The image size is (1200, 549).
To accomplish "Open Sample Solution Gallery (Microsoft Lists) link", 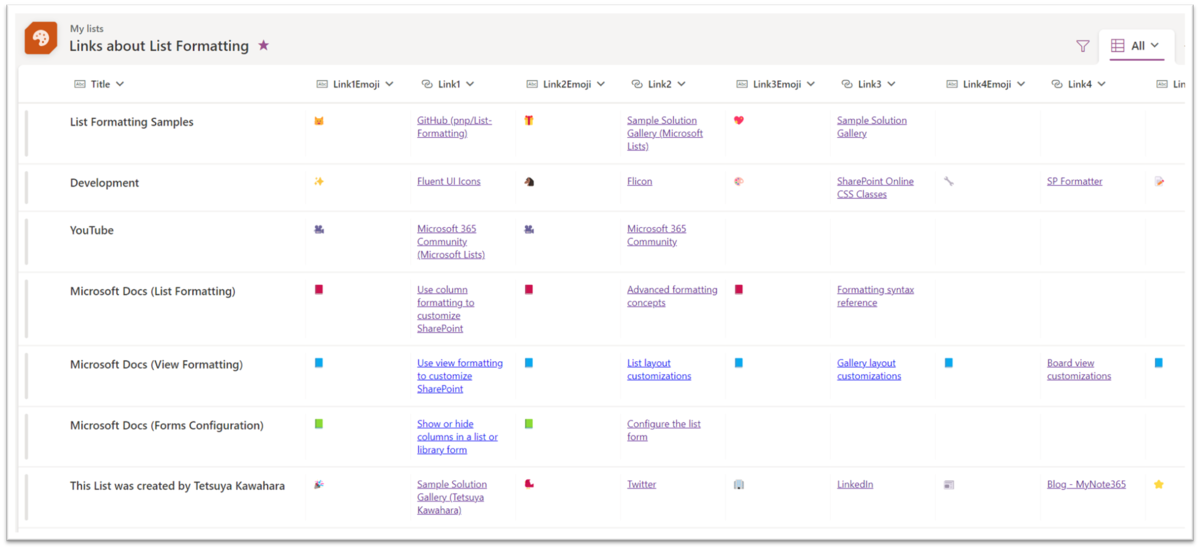I will point(665,133).
